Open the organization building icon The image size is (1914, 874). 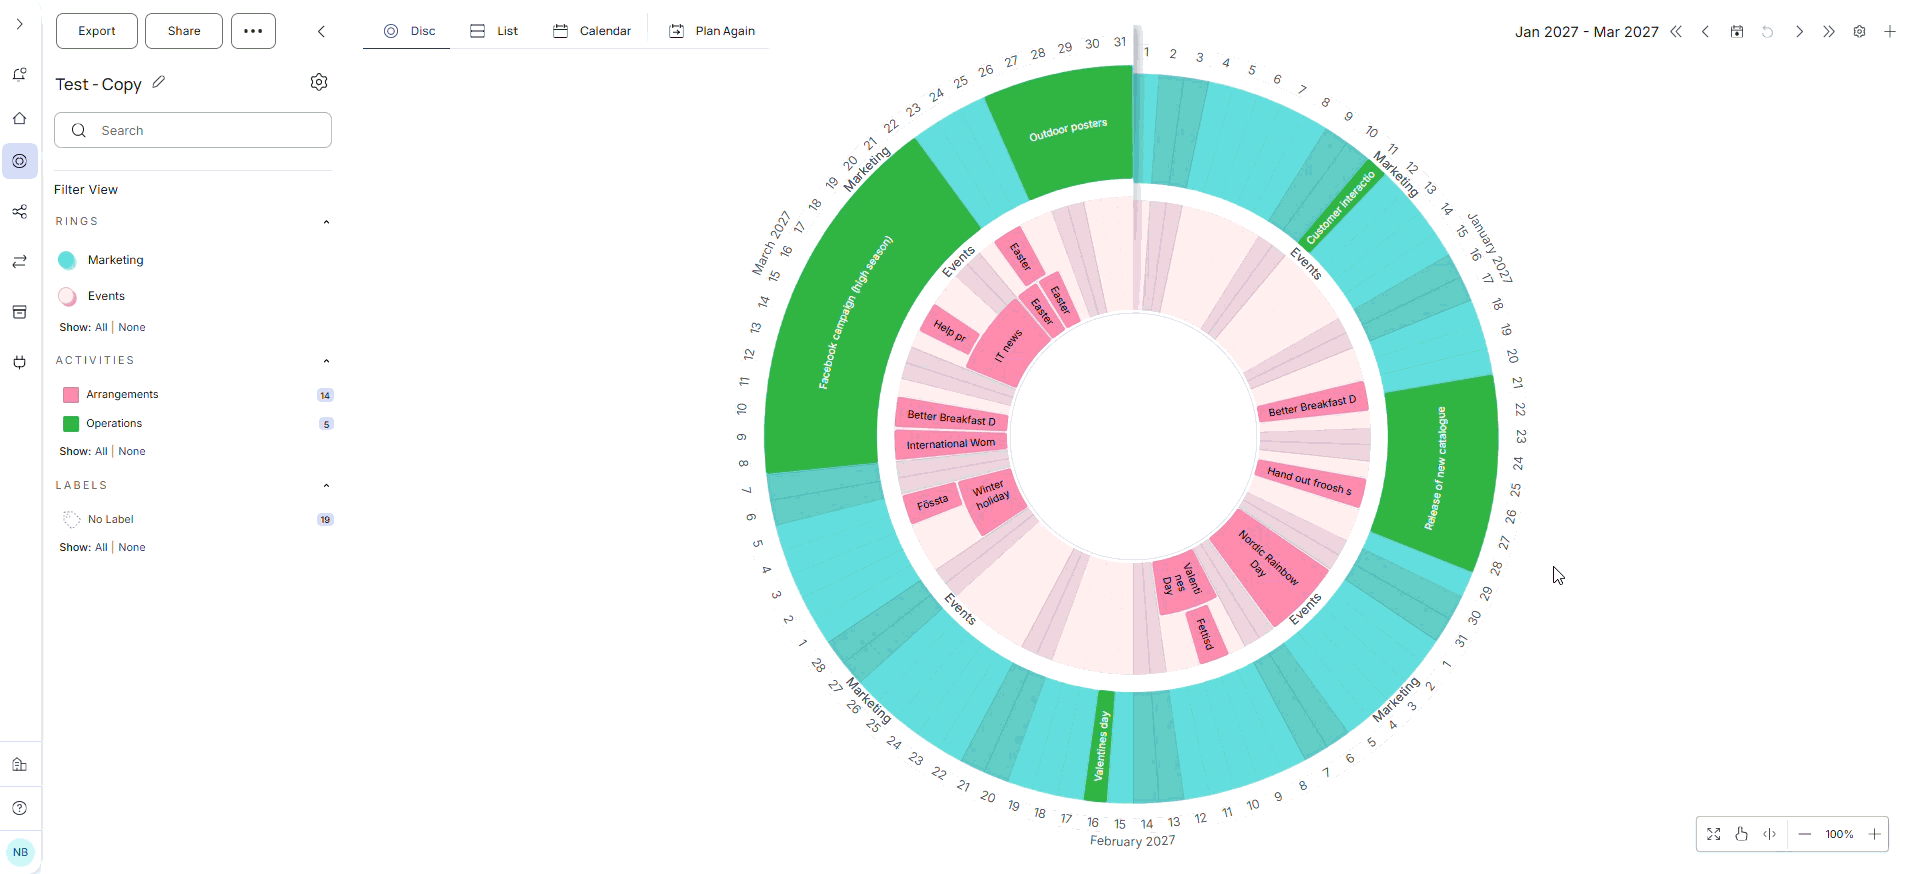click(19, 765)
